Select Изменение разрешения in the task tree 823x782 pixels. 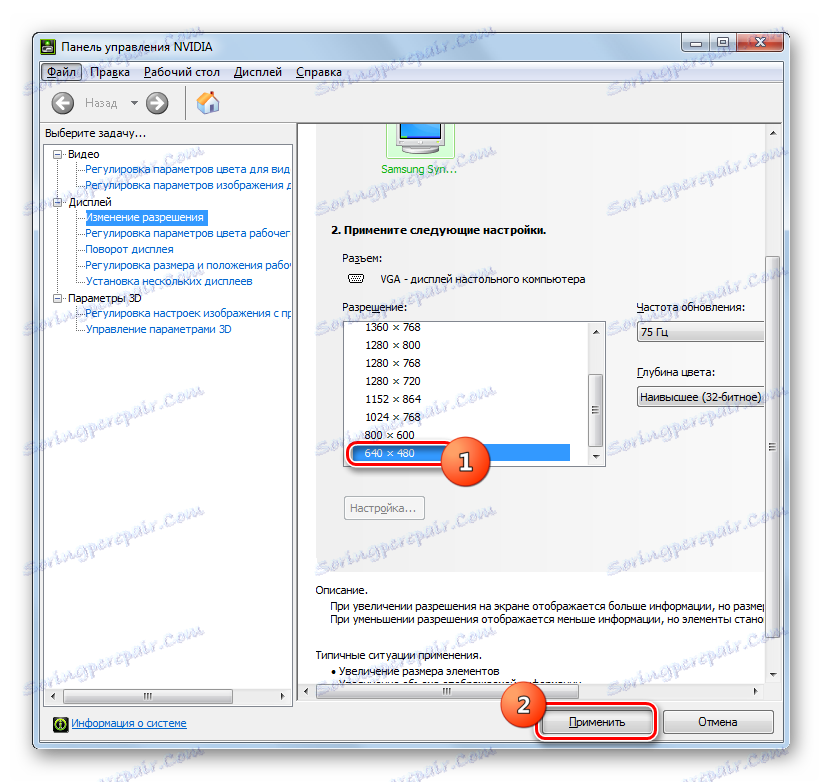coord(144,217)
